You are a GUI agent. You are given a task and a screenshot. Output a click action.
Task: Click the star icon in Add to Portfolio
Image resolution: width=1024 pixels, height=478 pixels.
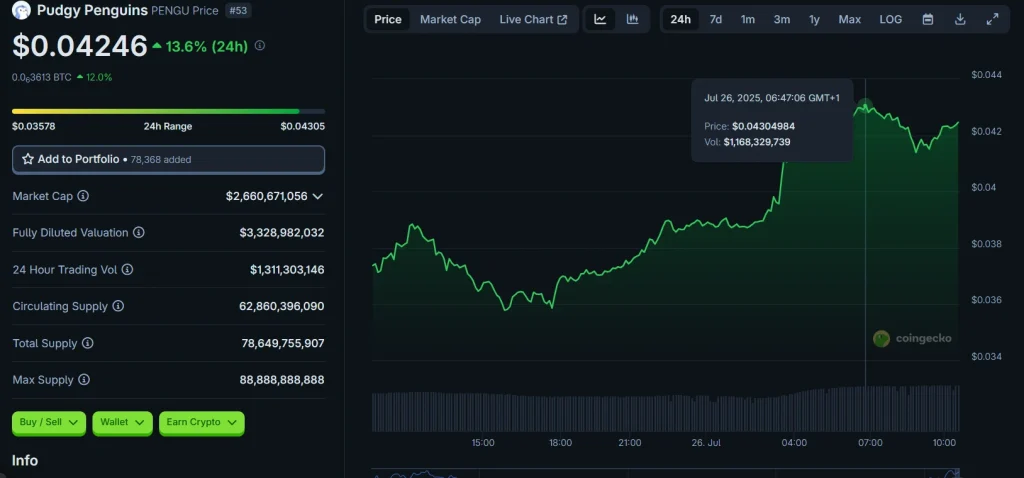[x=27, y=159]
